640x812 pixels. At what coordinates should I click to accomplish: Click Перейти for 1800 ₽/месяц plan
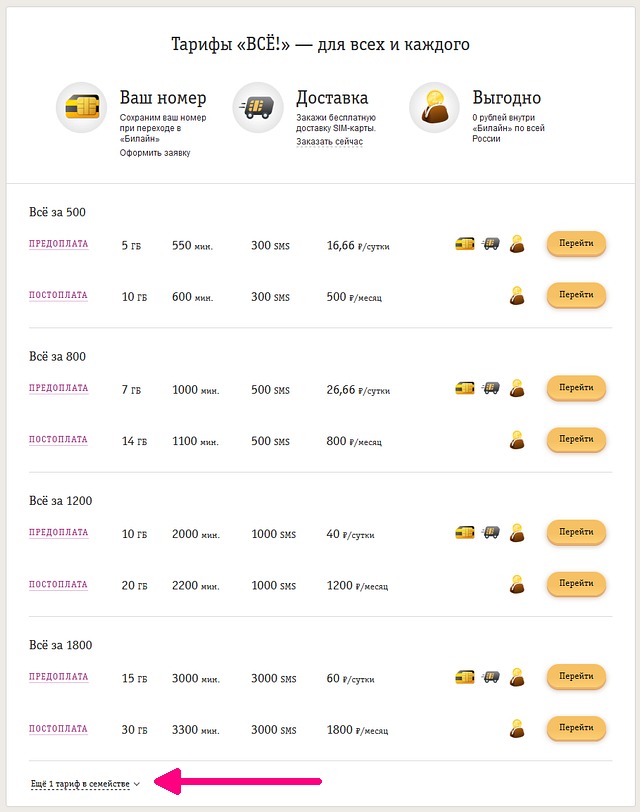click(576, 728)
